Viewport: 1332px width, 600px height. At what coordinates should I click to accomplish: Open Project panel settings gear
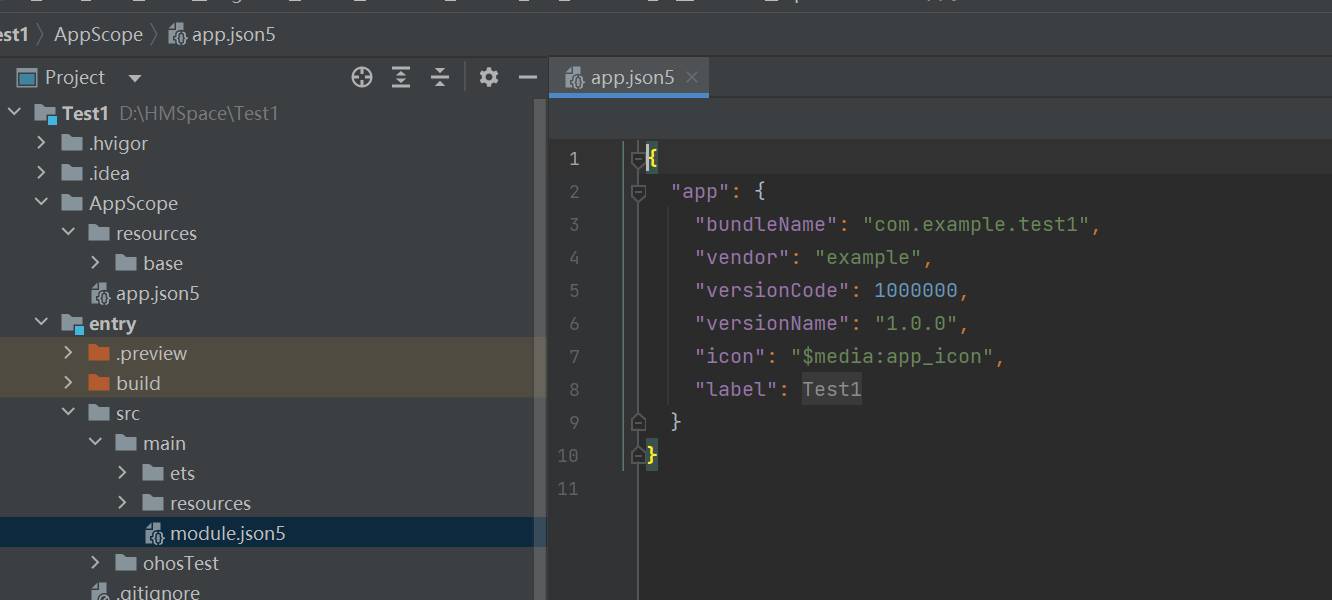[x=489, y=77]
